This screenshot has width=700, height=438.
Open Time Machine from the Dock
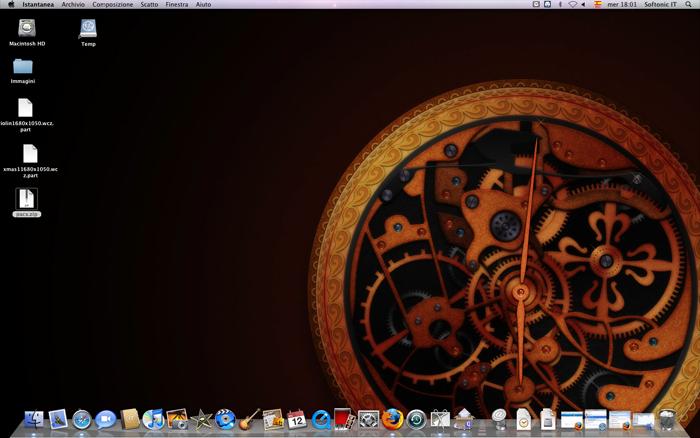pos(417,420)
